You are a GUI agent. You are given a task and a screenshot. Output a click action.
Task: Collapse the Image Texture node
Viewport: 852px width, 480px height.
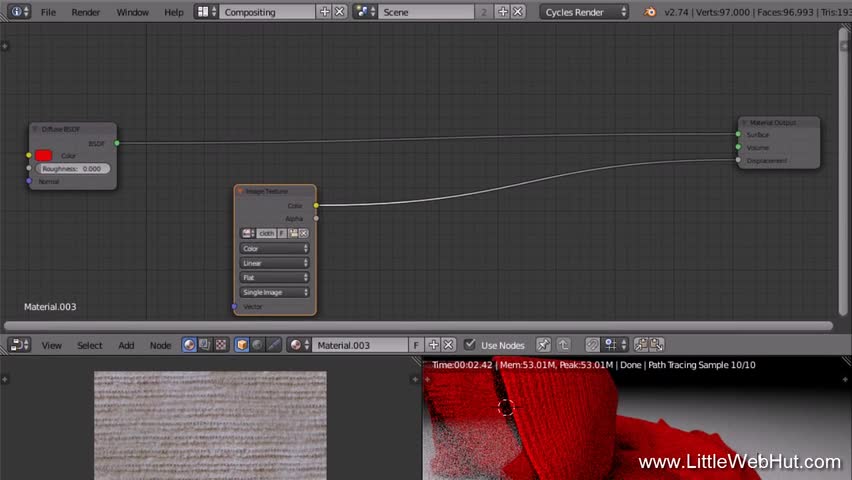(240, 191)
